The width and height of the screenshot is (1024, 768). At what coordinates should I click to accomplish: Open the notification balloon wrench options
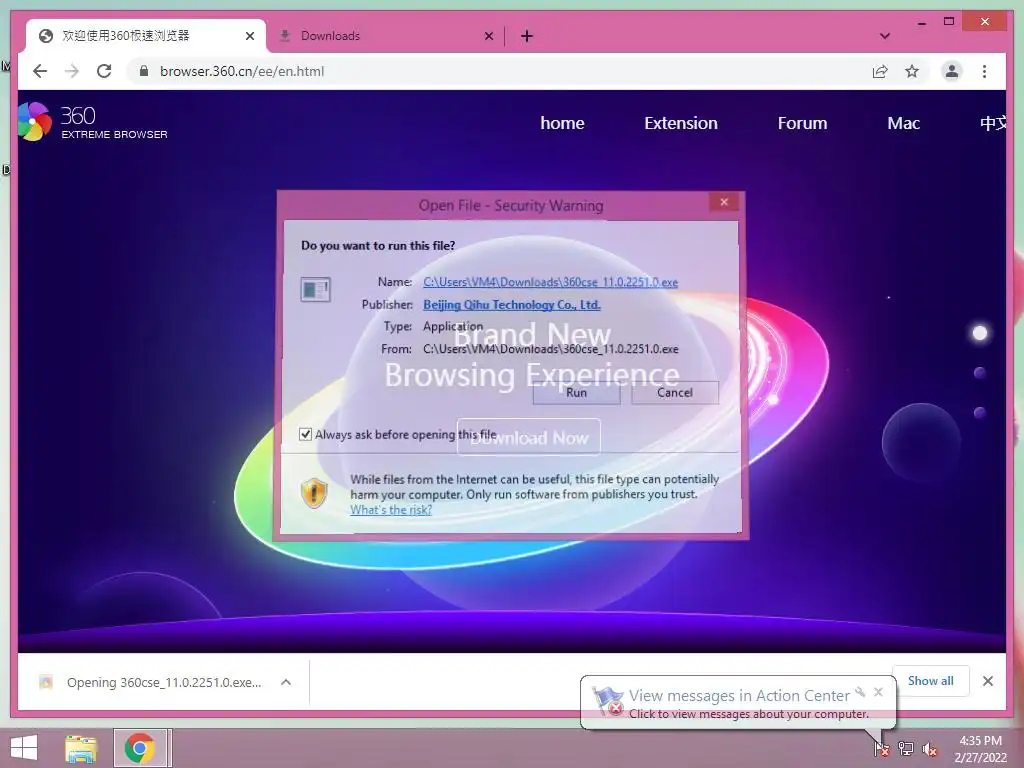pyautogui.click(x=860, y=692)
